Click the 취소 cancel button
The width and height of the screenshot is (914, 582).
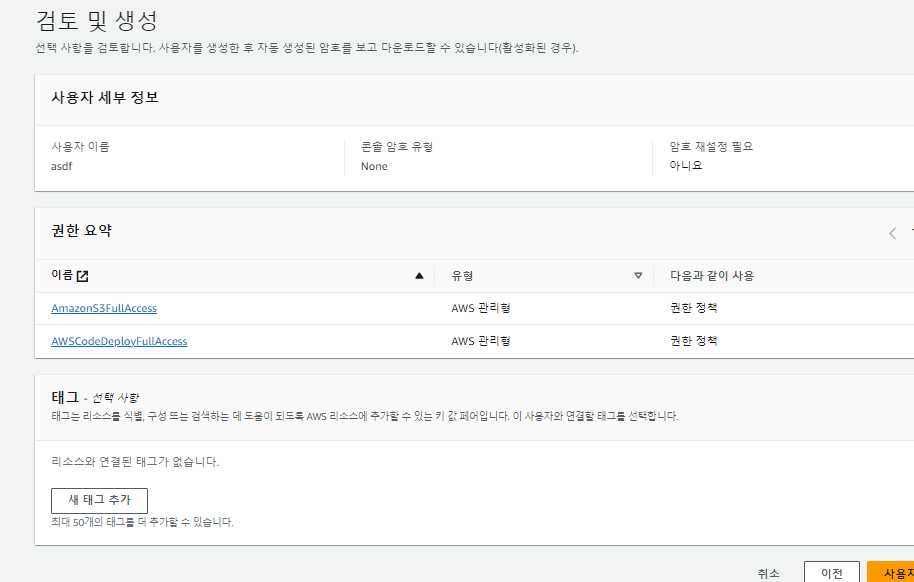[768, 573]
